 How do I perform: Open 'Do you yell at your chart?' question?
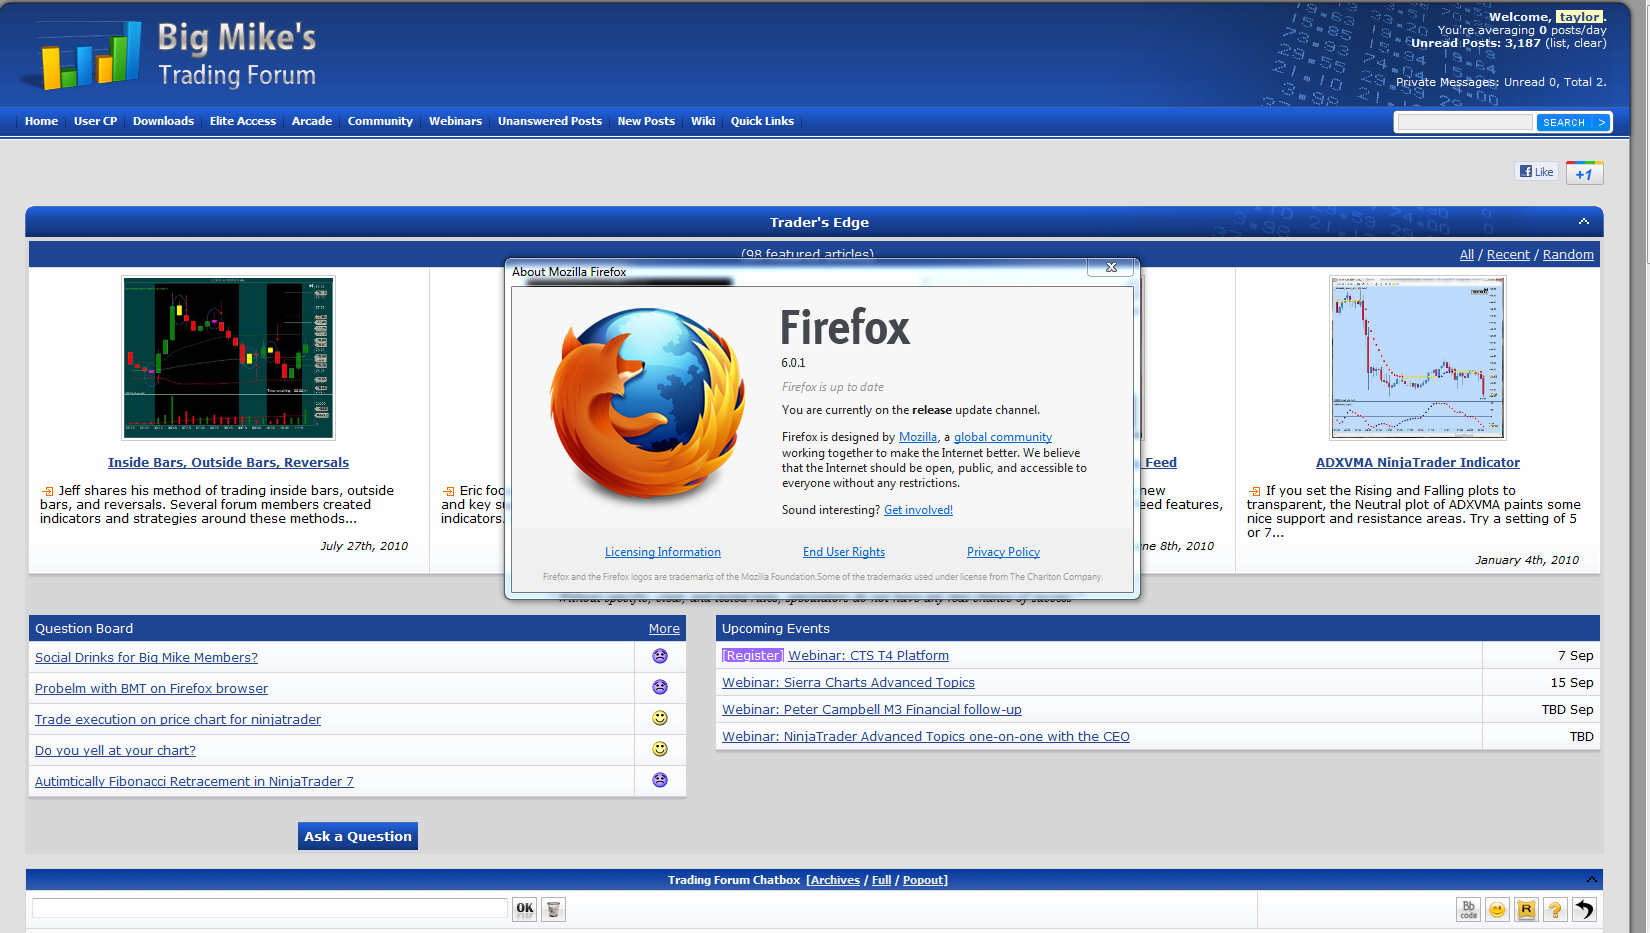115,750
